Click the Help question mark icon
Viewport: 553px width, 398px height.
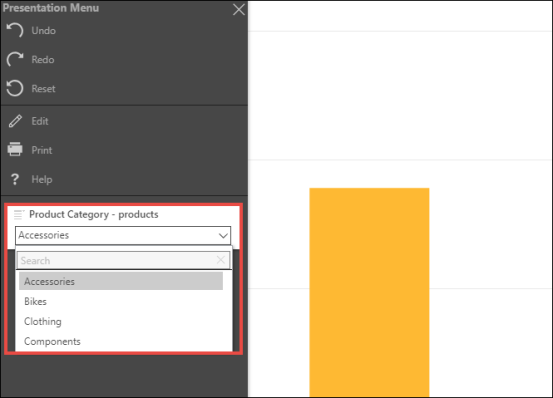[x=15, y=179]
